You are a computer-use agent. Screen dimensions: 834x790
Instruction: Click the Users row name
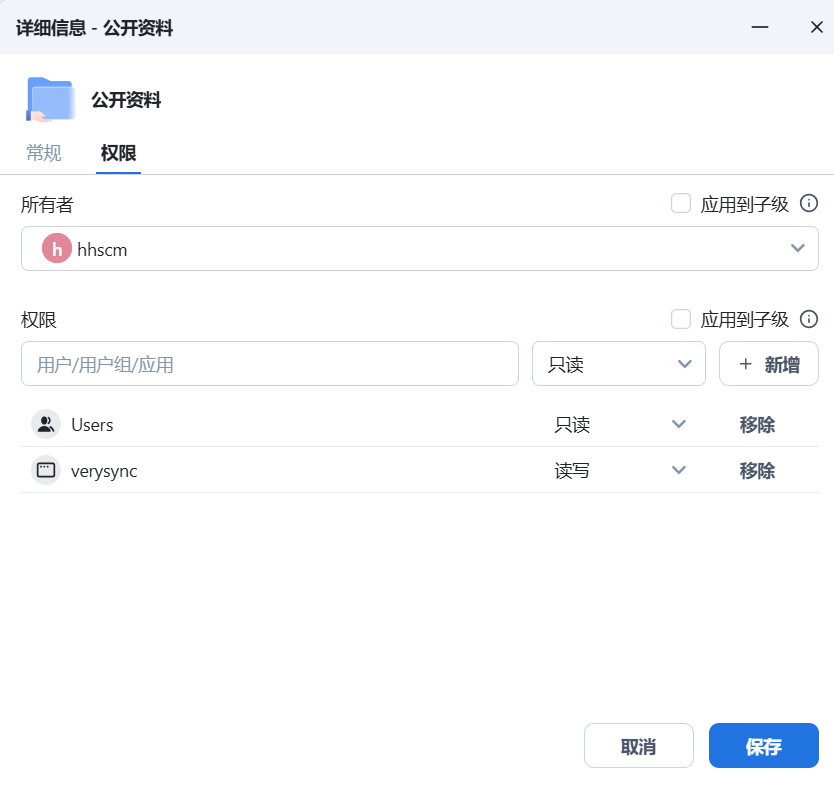92,425
